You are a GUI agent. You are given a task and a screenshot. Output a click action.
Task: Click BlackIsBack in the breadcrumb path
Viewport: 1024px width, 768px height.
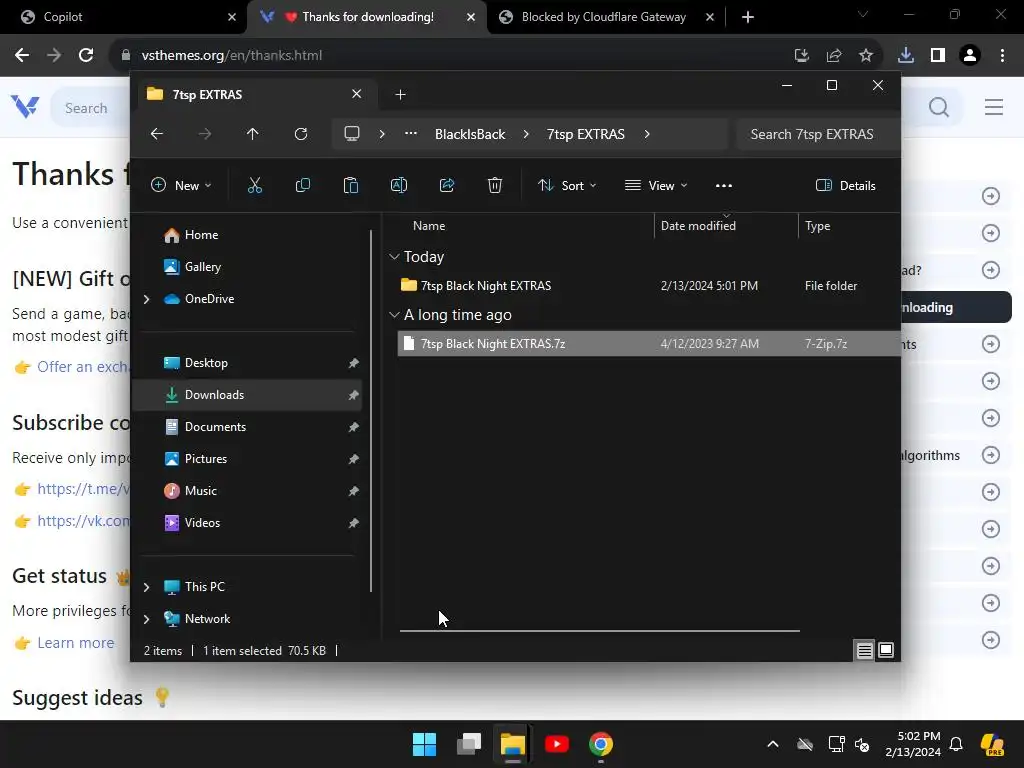click(x=470, y=134)
